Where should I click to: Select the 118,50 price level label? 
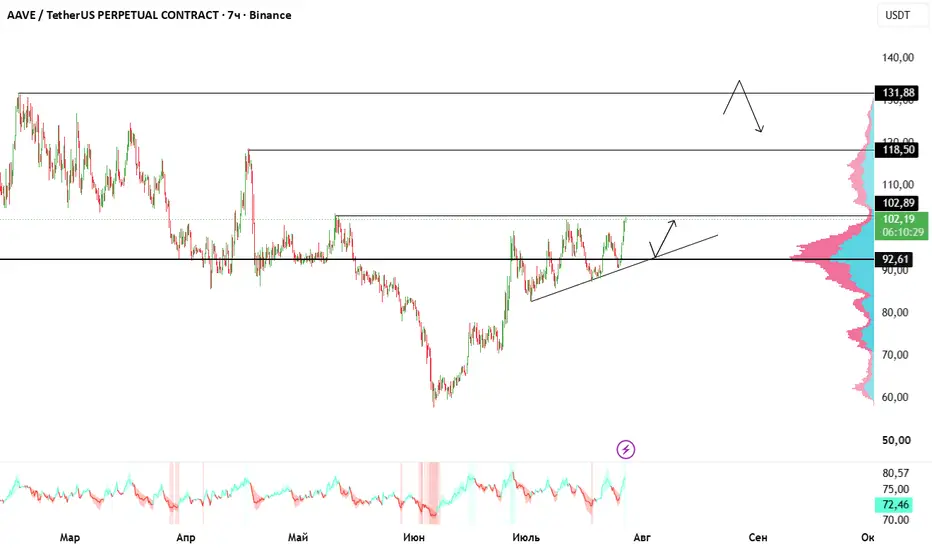897,149
